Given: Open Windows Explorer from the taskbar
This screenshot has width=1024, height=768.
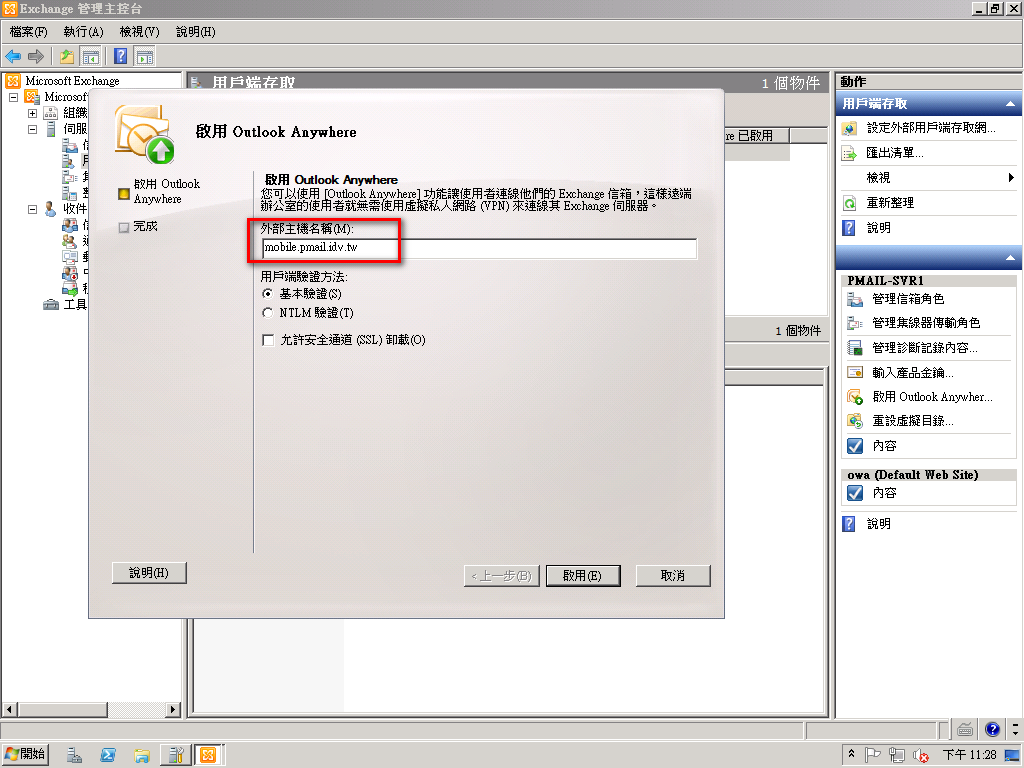Looking at the screenshot, I should [x=142, y=756].
